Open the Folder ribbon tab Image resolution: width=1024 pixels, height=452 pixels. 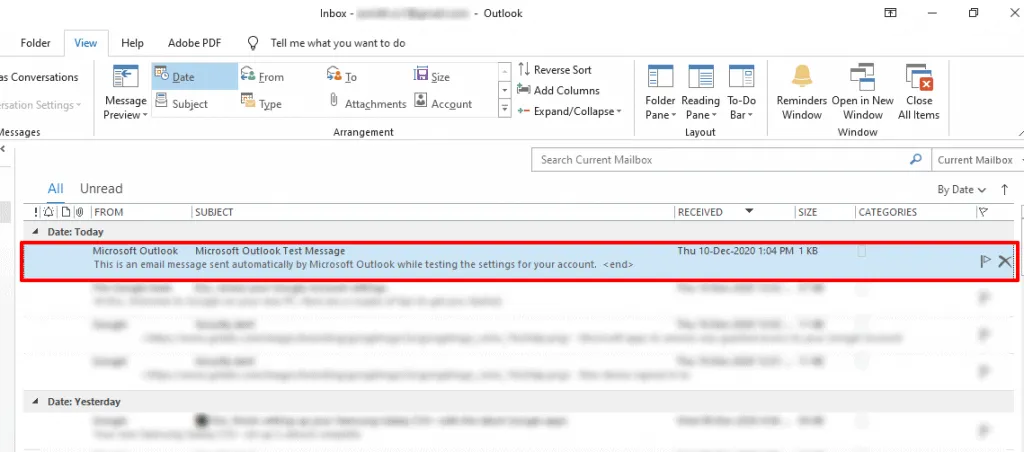tap(35, 43)
